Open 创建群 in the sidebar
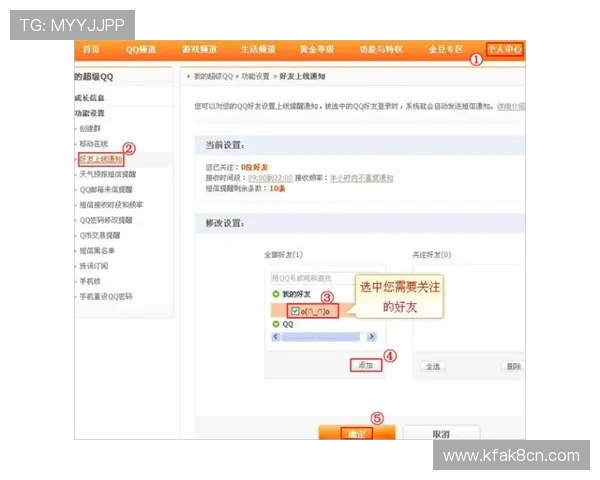 point(90,129)
